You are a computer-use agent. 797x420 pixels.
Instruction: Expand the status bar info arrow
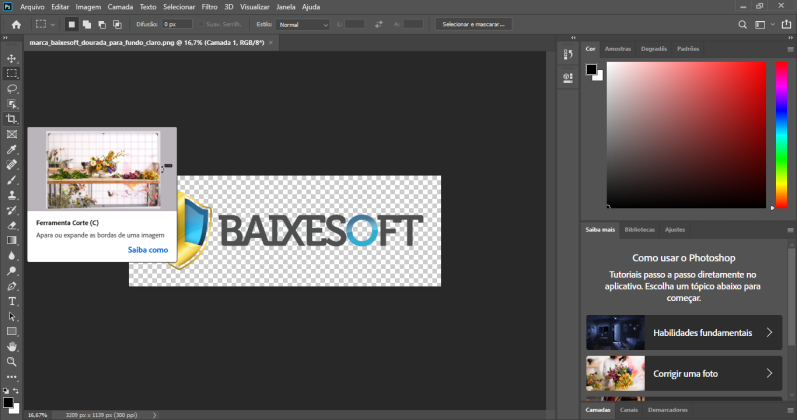[155, 415]
